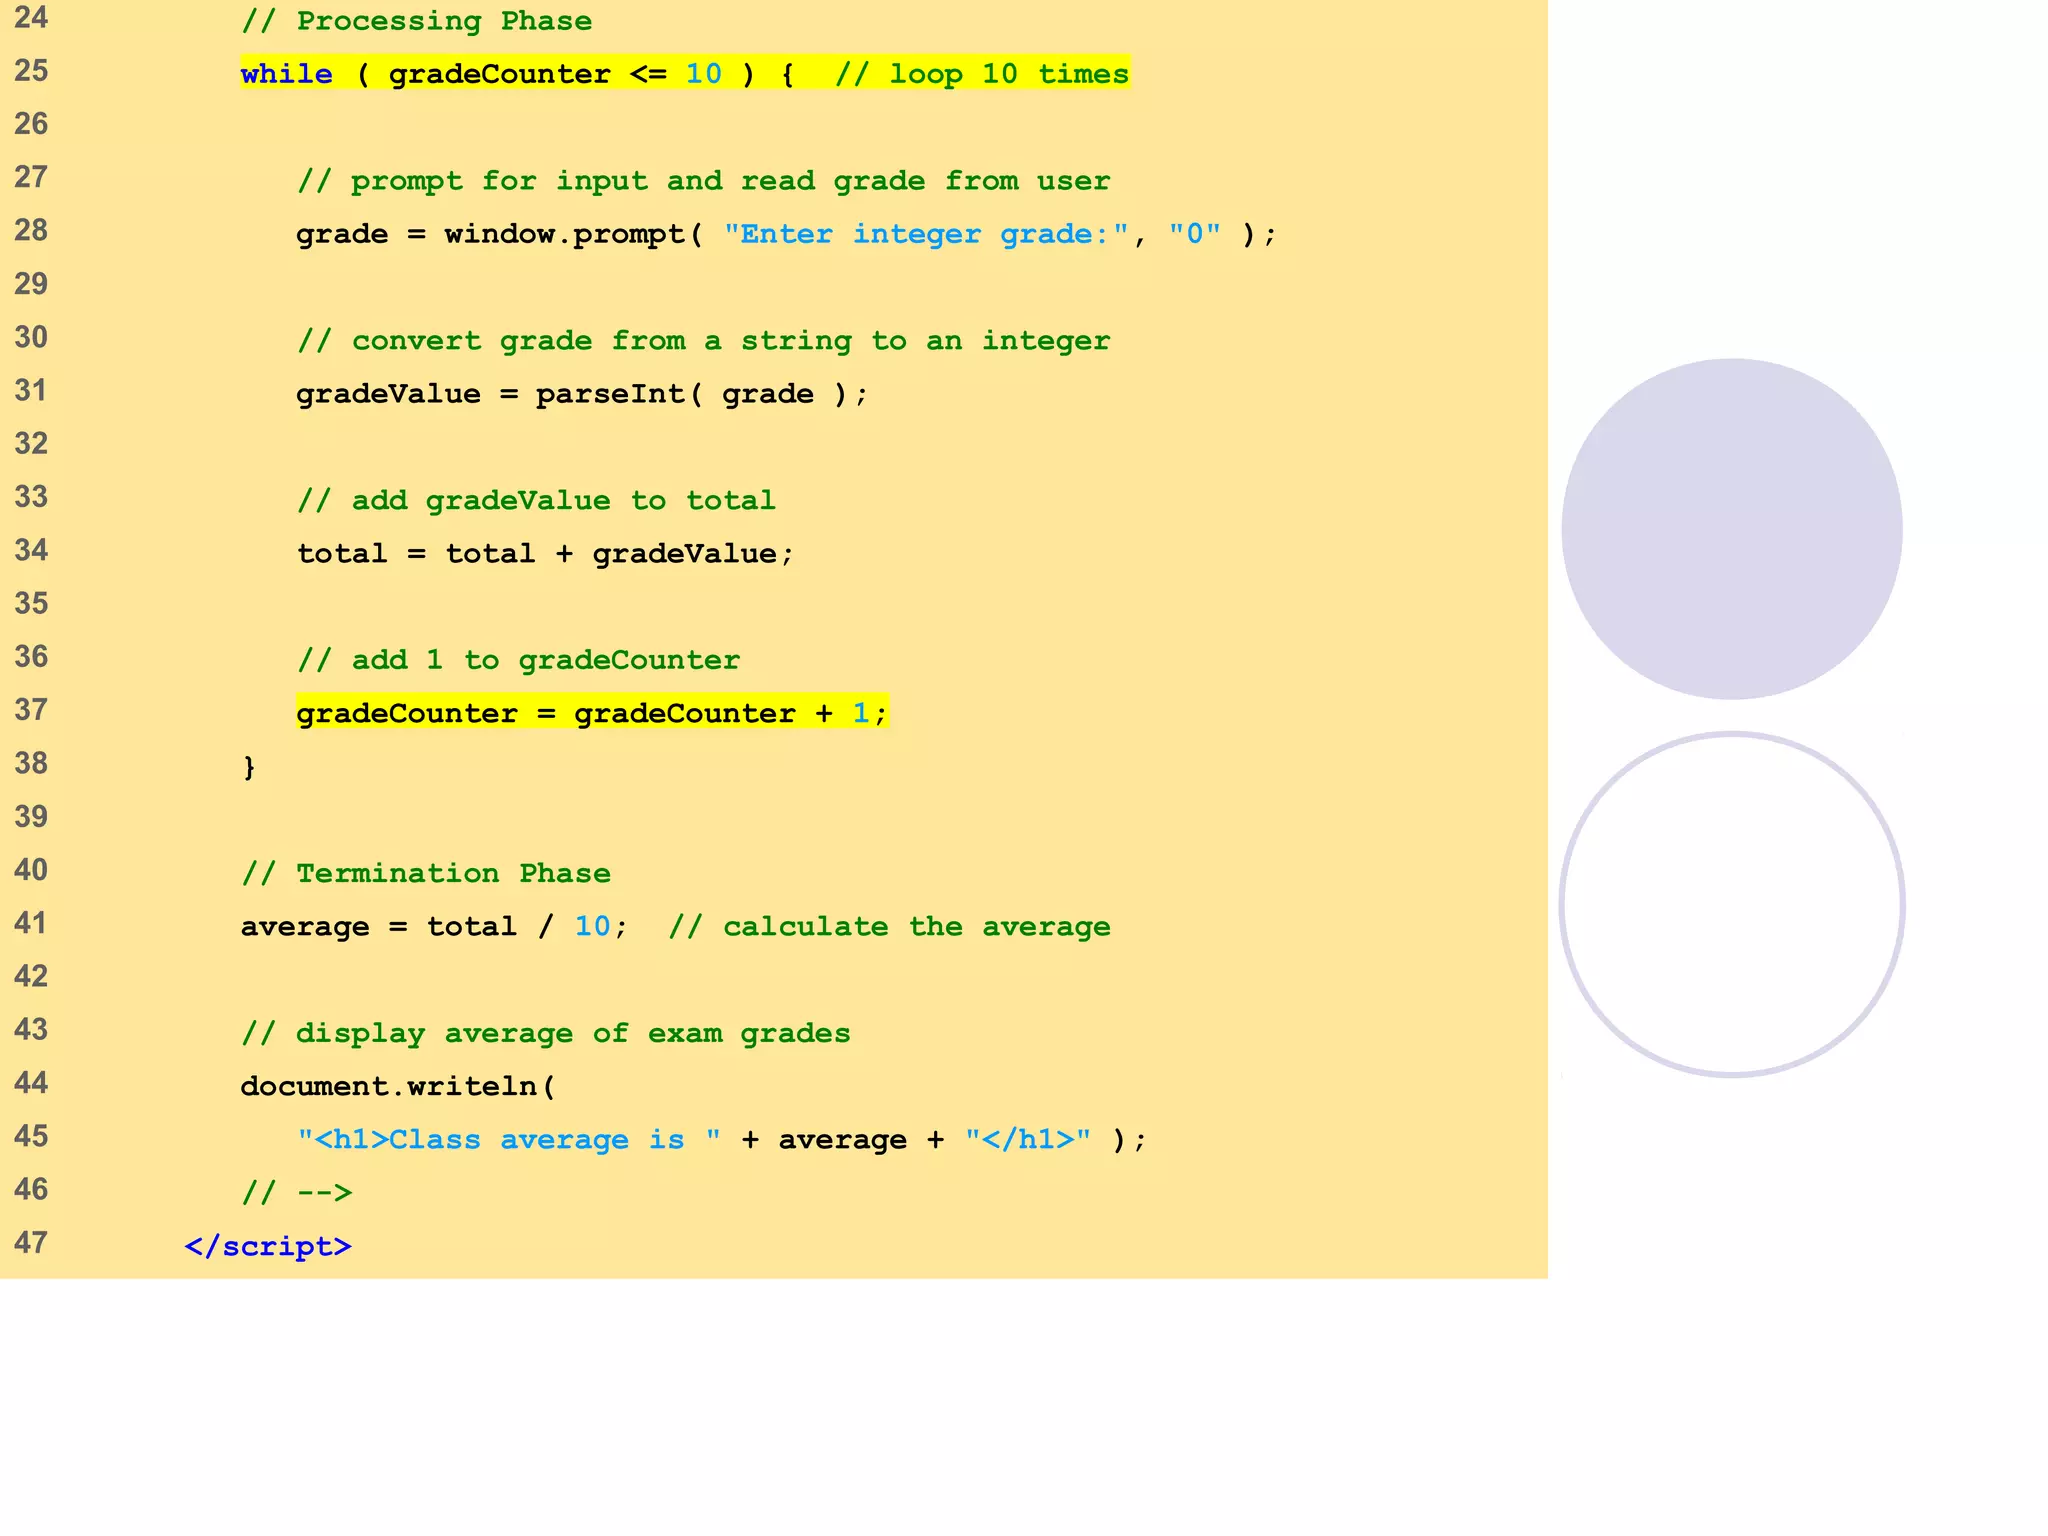Click the 'Termination Phase' comment
The image size is (2048, 1536).
tap(426, 873)
